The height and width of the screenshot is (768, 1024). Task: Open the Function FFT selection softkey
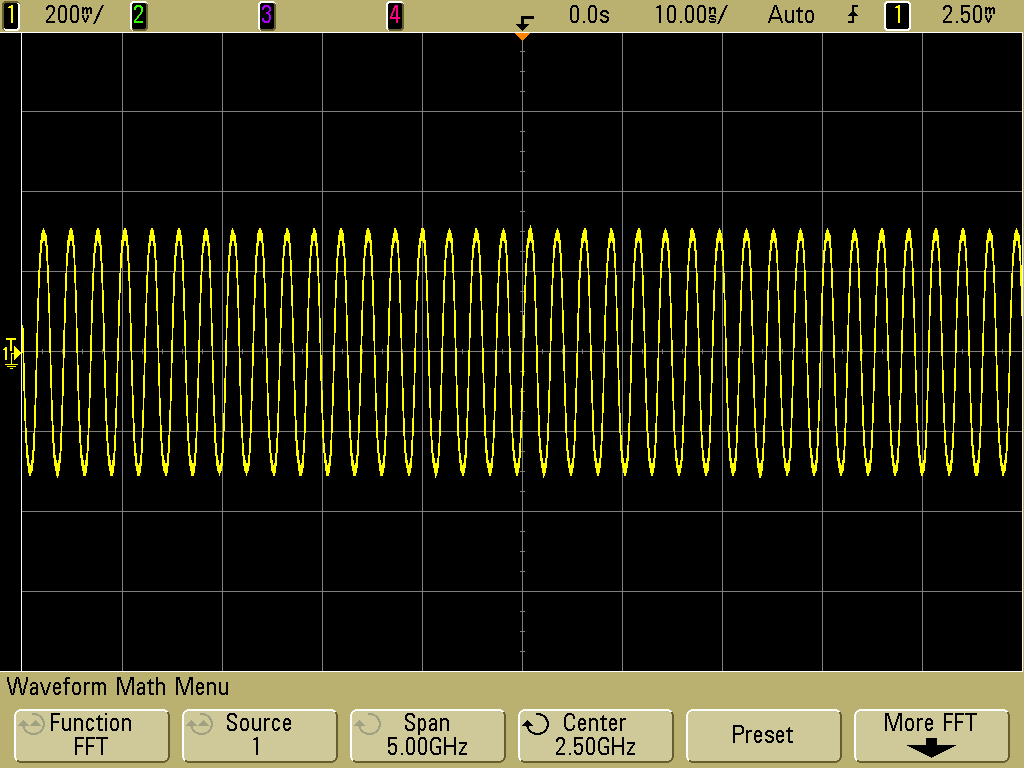tap(90, 735)
